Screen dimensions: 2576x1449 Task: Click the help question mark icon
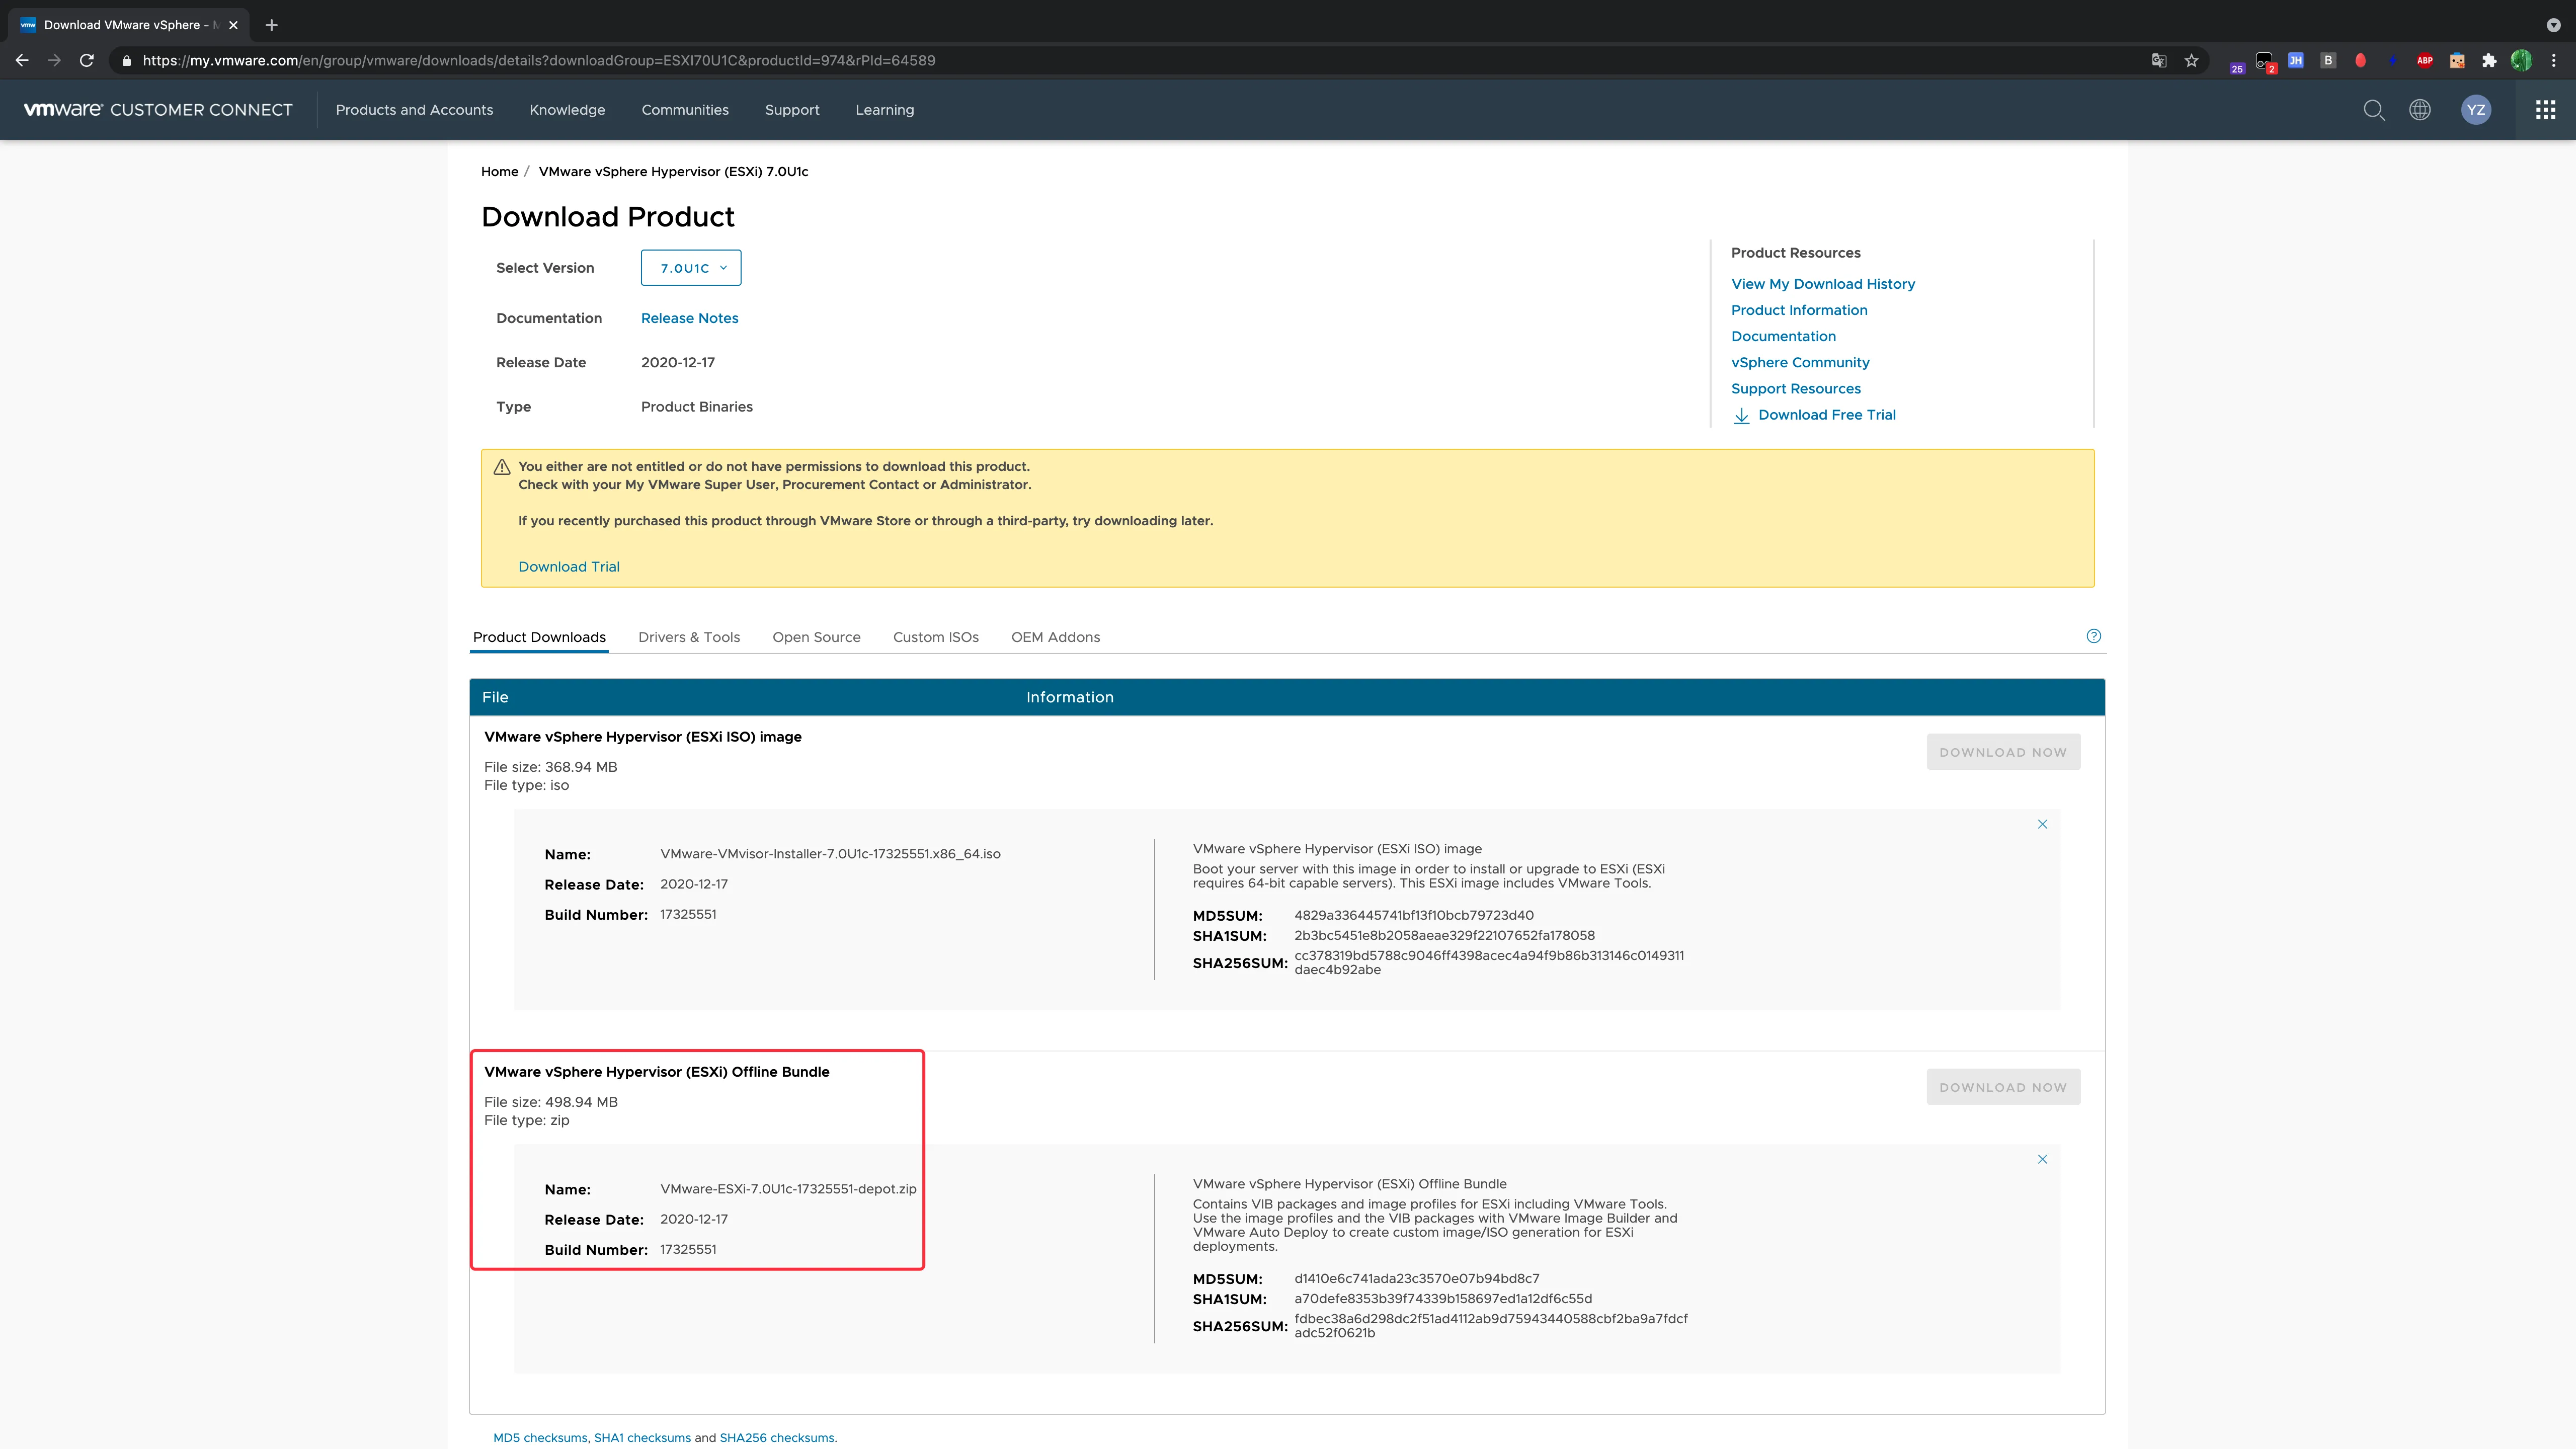click(2094, 636)
